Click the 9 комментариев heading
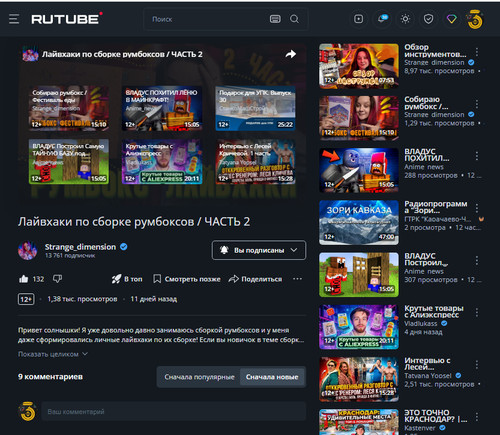The height and width of the screenshot is (435, 500). (x=50, y=377)
